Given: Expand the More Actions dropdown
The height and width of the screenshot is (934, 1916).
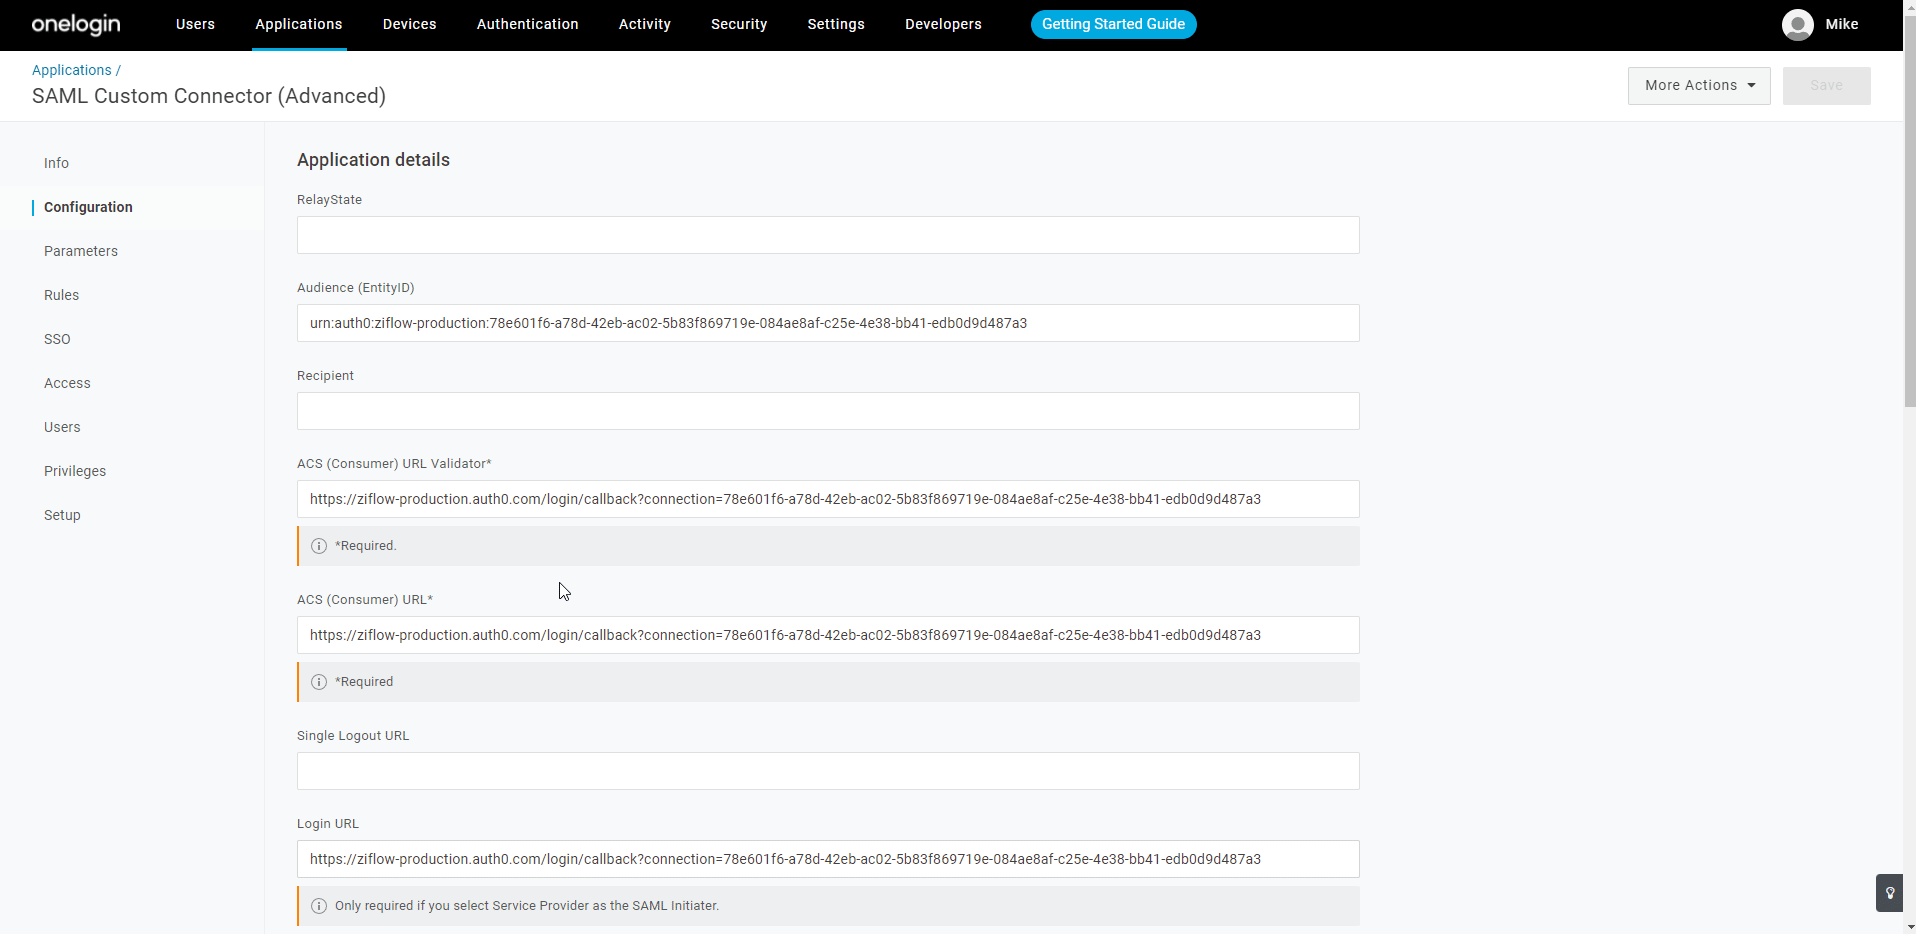Looking at the screenshot, I should [1698, 86].
